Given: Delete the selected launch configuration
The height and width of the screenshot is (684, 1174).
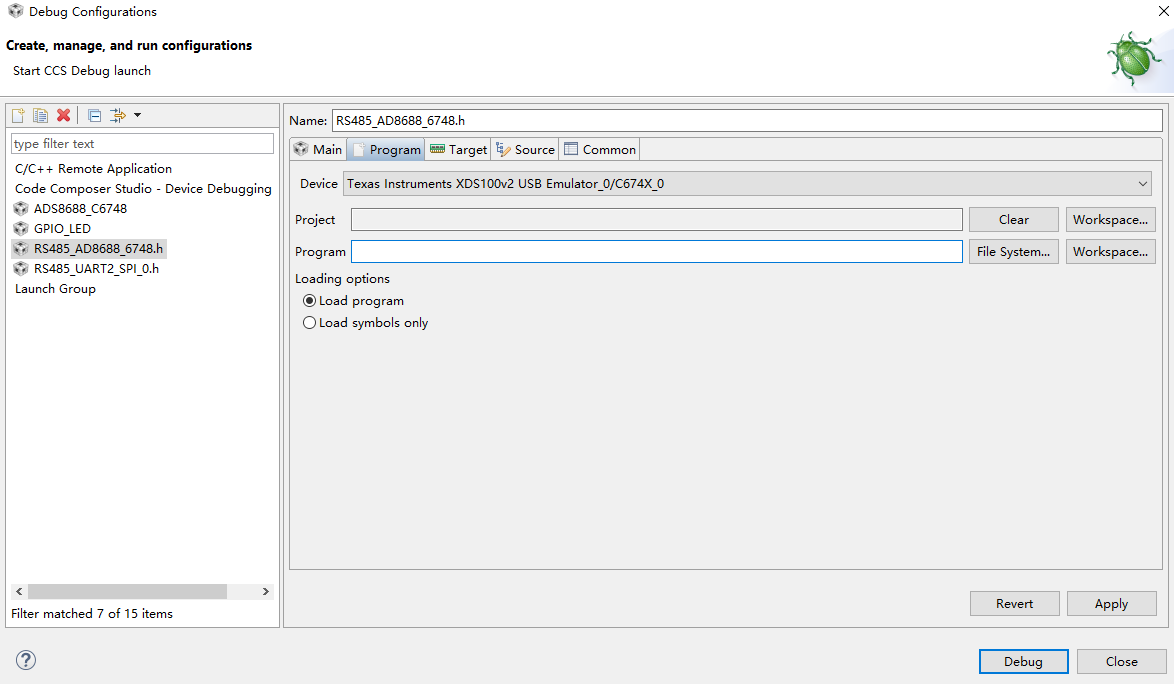Looking at the screenshot, I should [x=63, y=115].
